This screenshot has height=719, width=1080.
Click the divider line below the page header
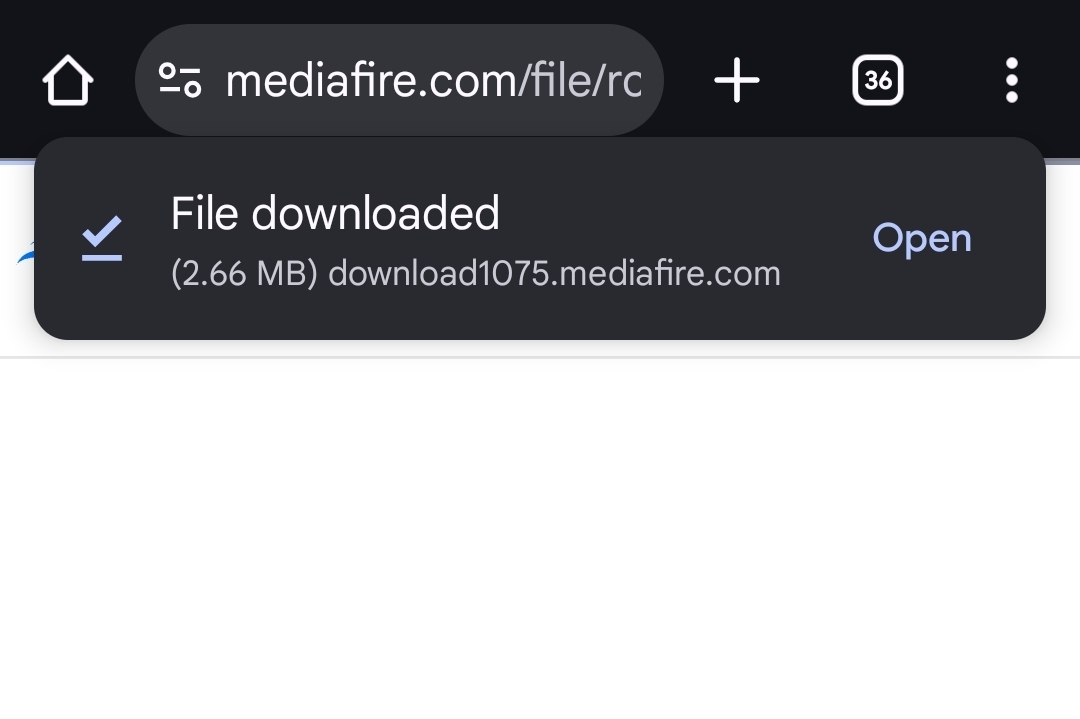tap(540, 356)
